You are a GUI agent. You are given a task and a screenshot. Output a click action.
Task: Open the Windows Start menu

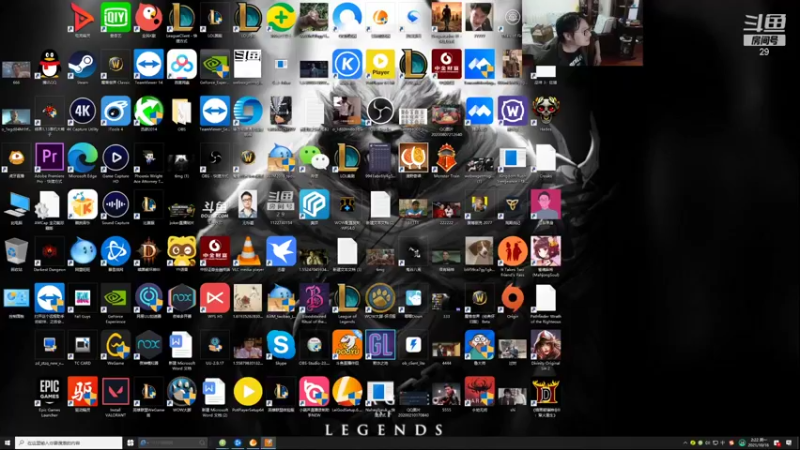pos(7,443)
